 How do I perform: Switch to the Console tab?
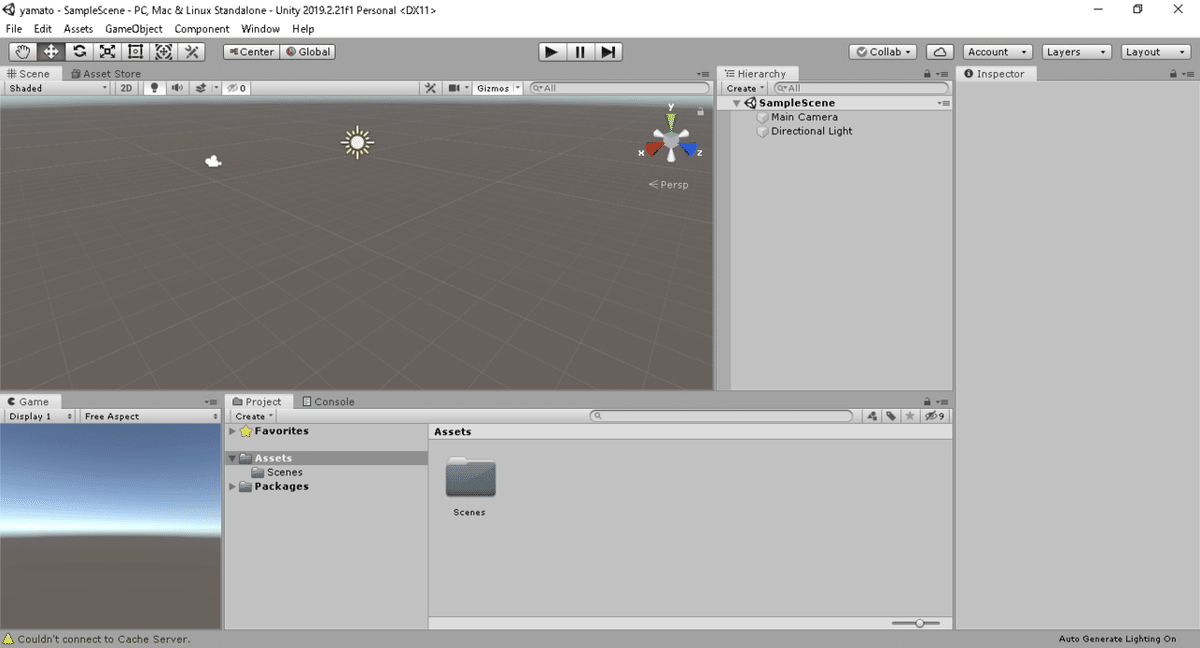(328, 402)
